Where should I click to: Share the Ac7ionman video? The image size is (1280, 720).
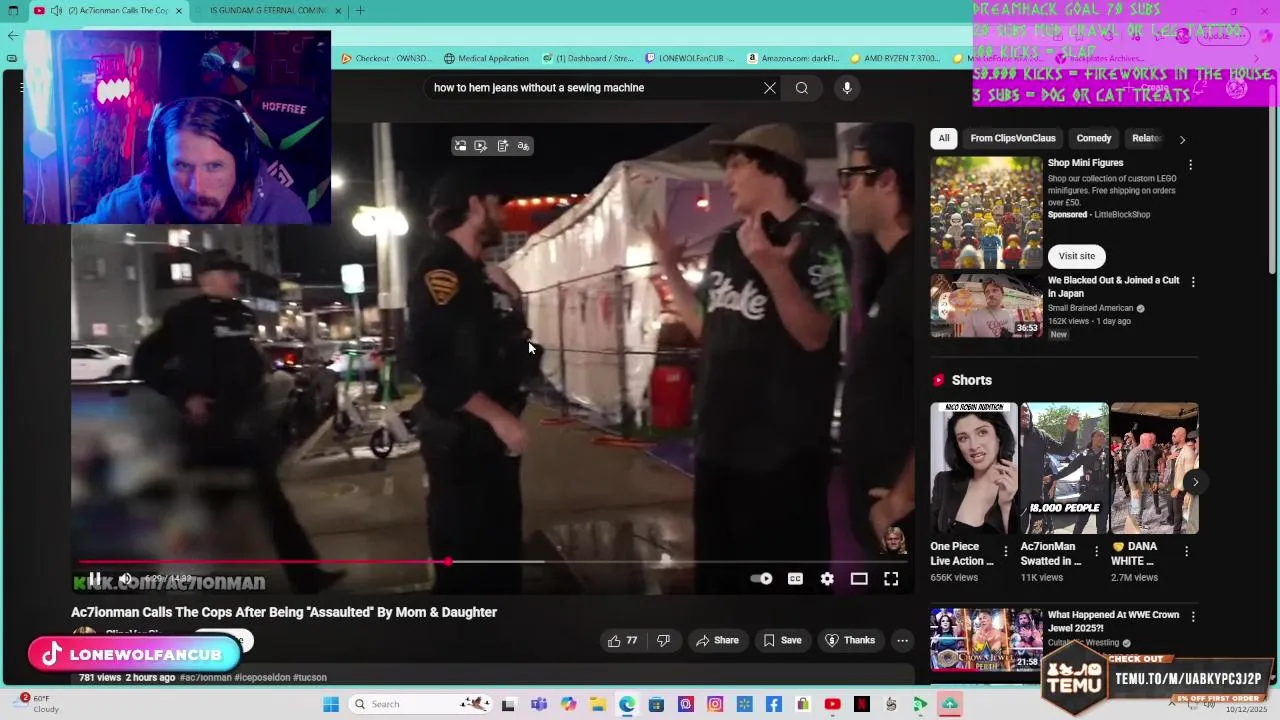pyautogui.click(x=717, y=641)
